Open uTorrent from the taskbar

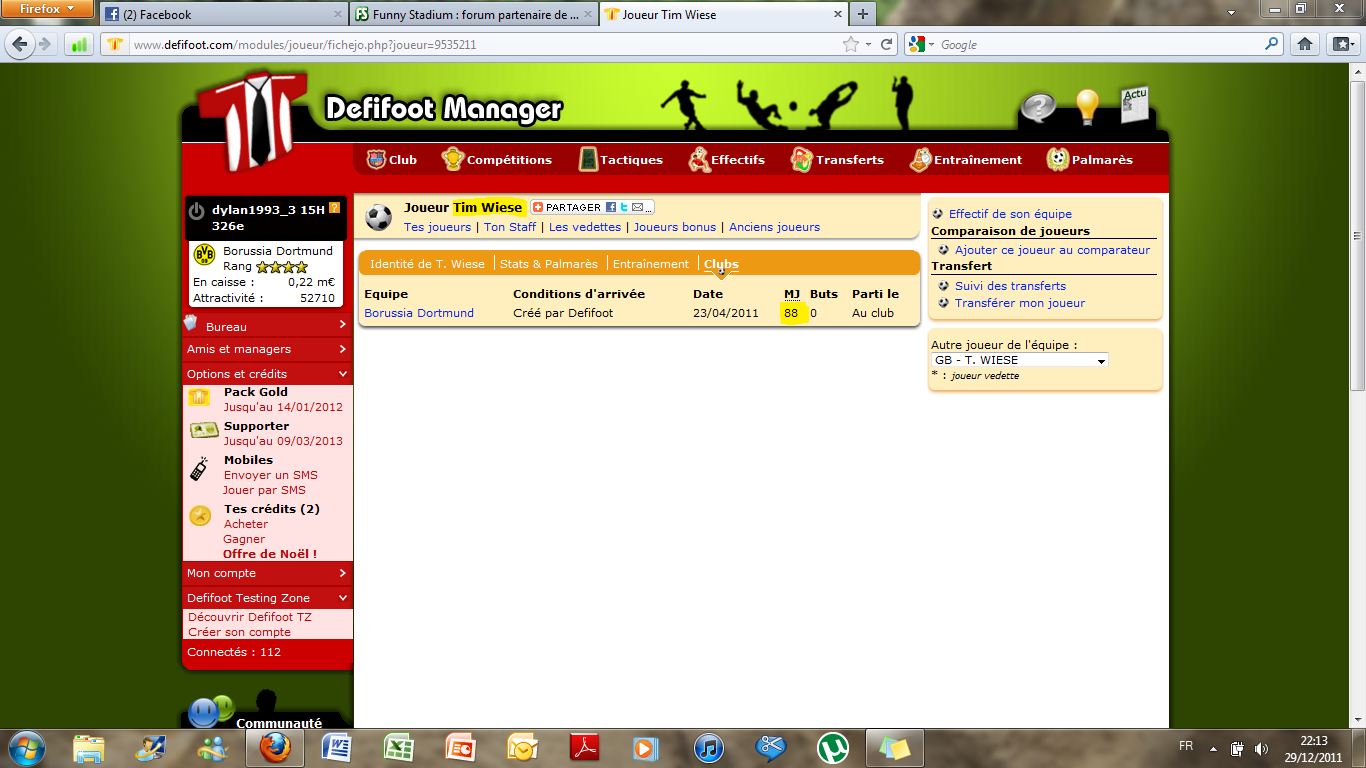click(x=833, y=747)
